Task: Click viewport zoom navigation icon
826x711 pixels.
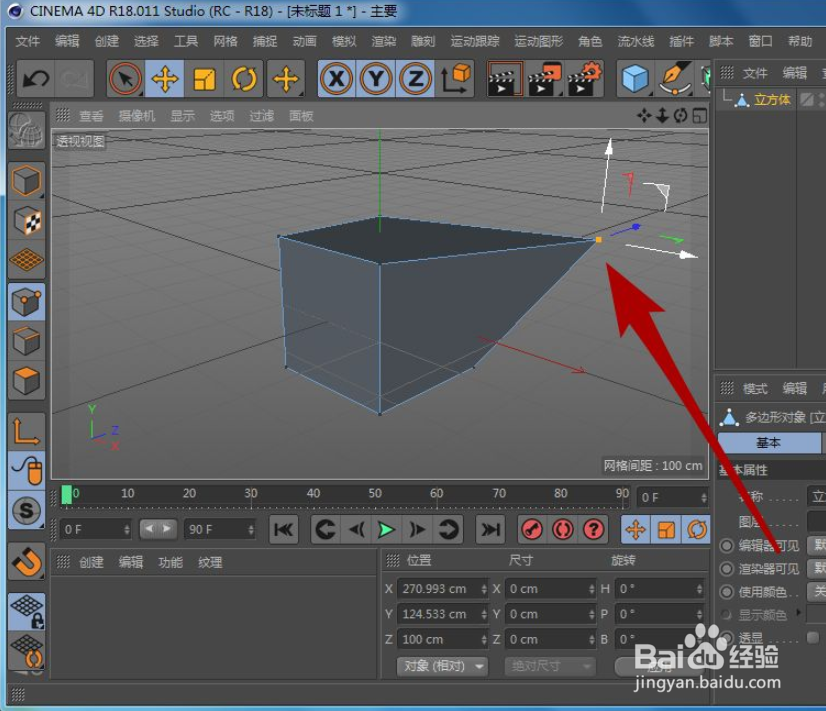Action: (x=663, y=115)
